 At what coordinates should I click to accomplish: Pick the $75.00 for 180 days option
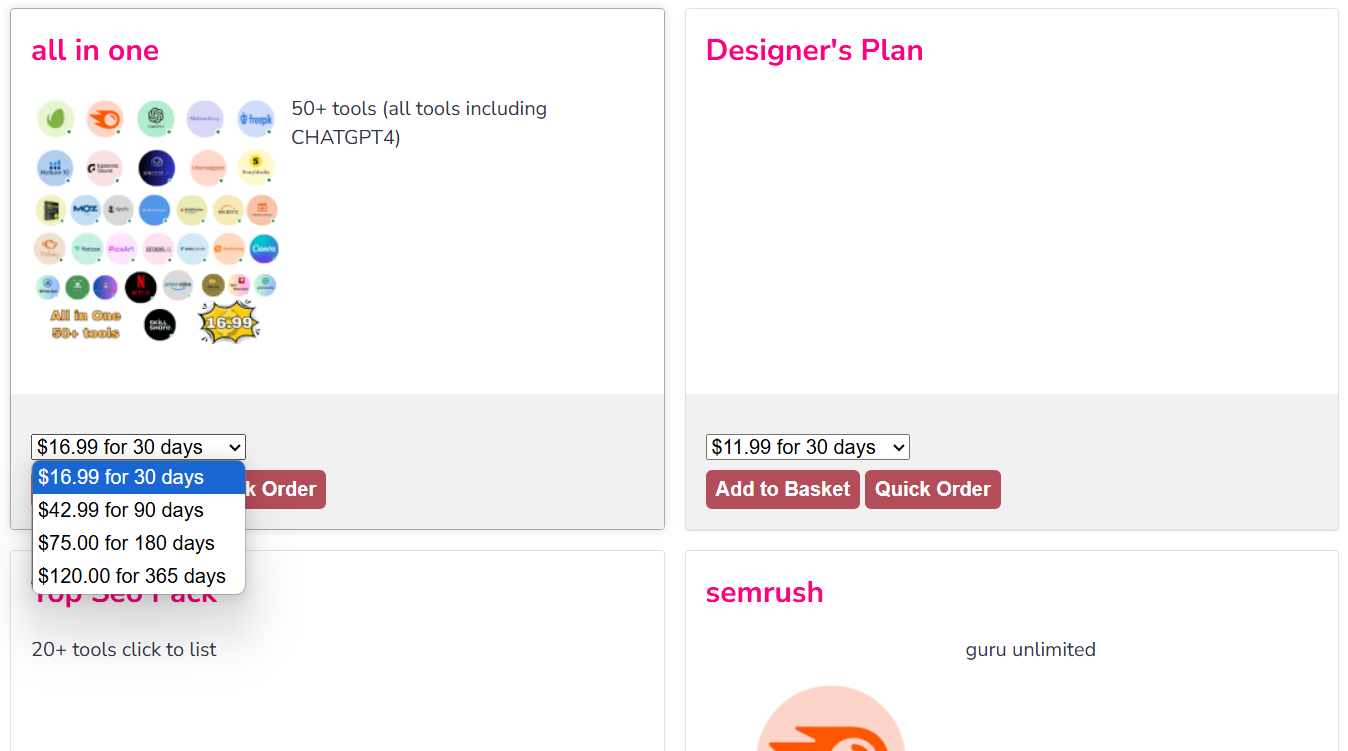tap(138, 544)
